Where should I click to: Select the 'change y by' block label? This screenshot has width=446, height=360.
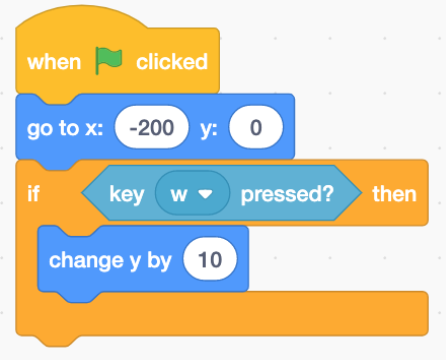tap(110, 261)
